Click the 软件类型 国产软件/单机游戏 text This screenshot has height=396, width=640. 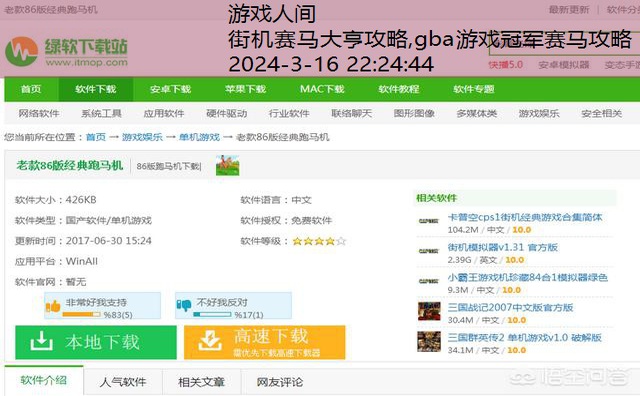click(x=83, y=220)
